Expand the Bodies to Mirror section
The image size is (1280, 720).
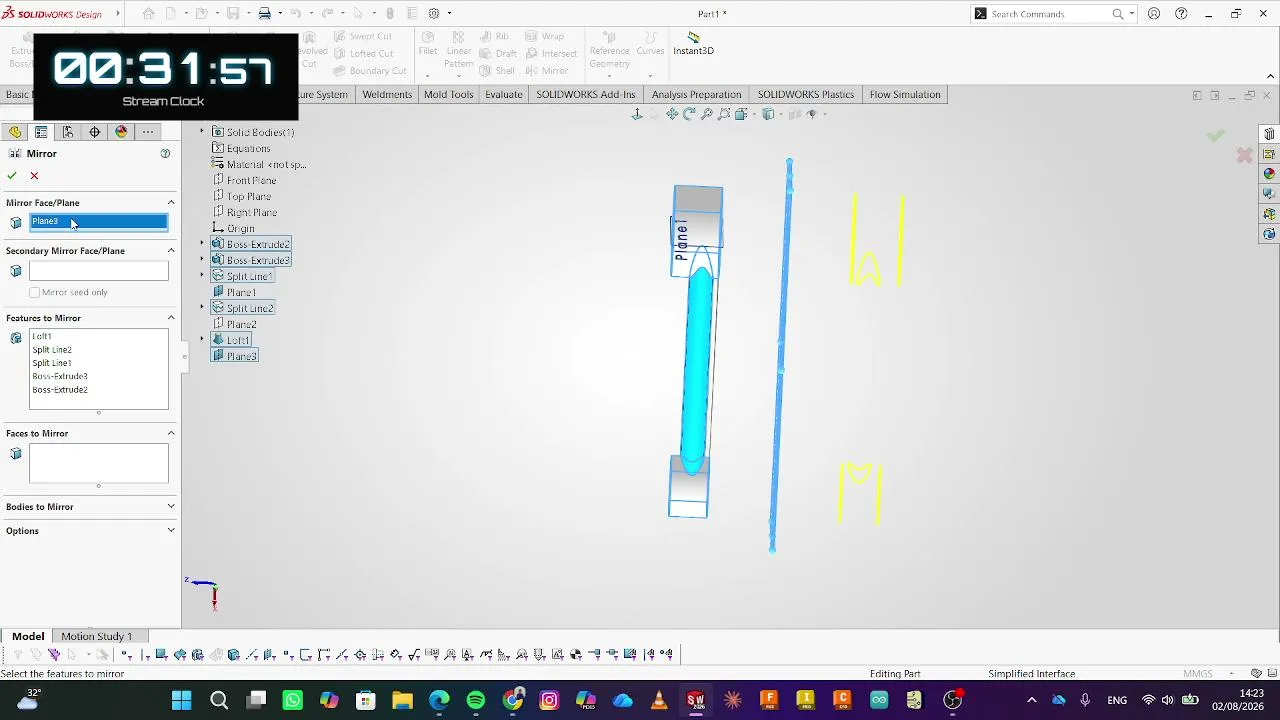point(171,507)
